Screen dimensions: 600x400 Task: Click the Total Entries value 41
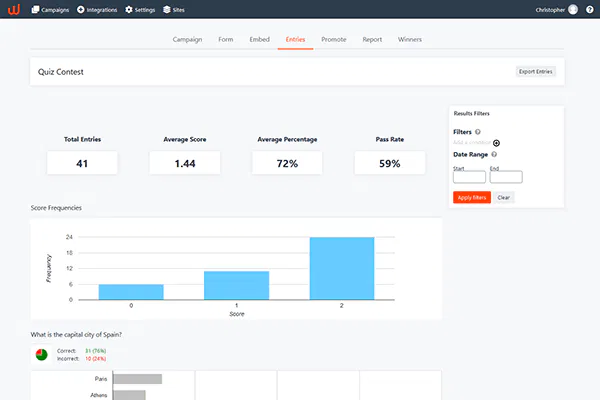tap(82, 163)
